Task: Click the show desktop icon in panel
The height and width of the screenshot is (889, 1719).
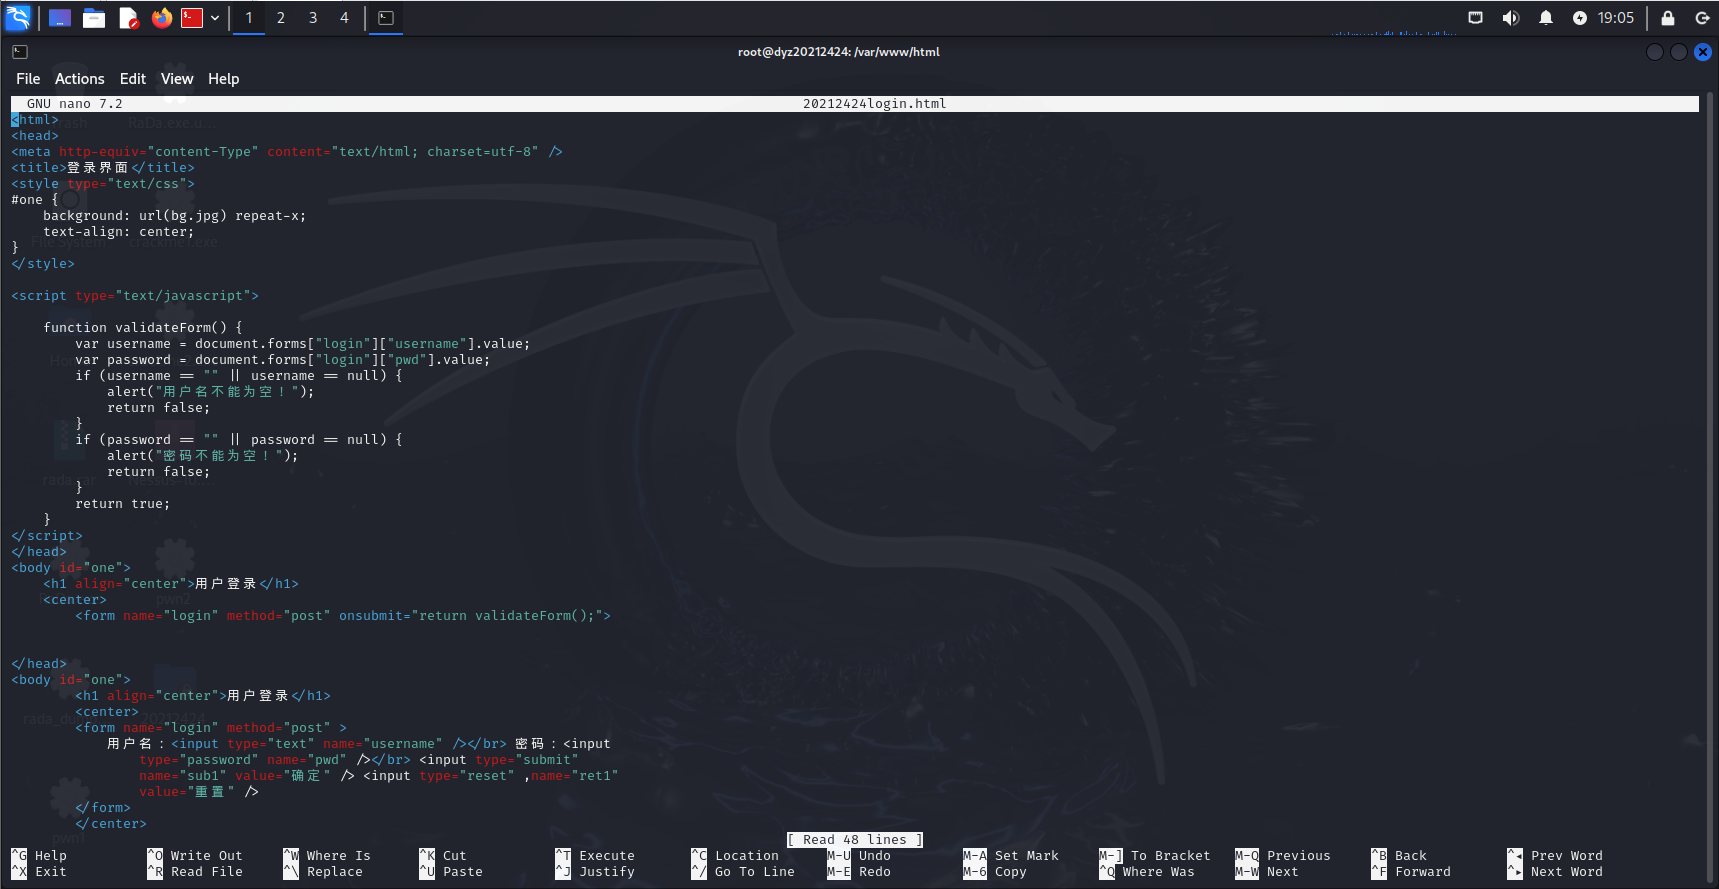Action: (60, 18)
